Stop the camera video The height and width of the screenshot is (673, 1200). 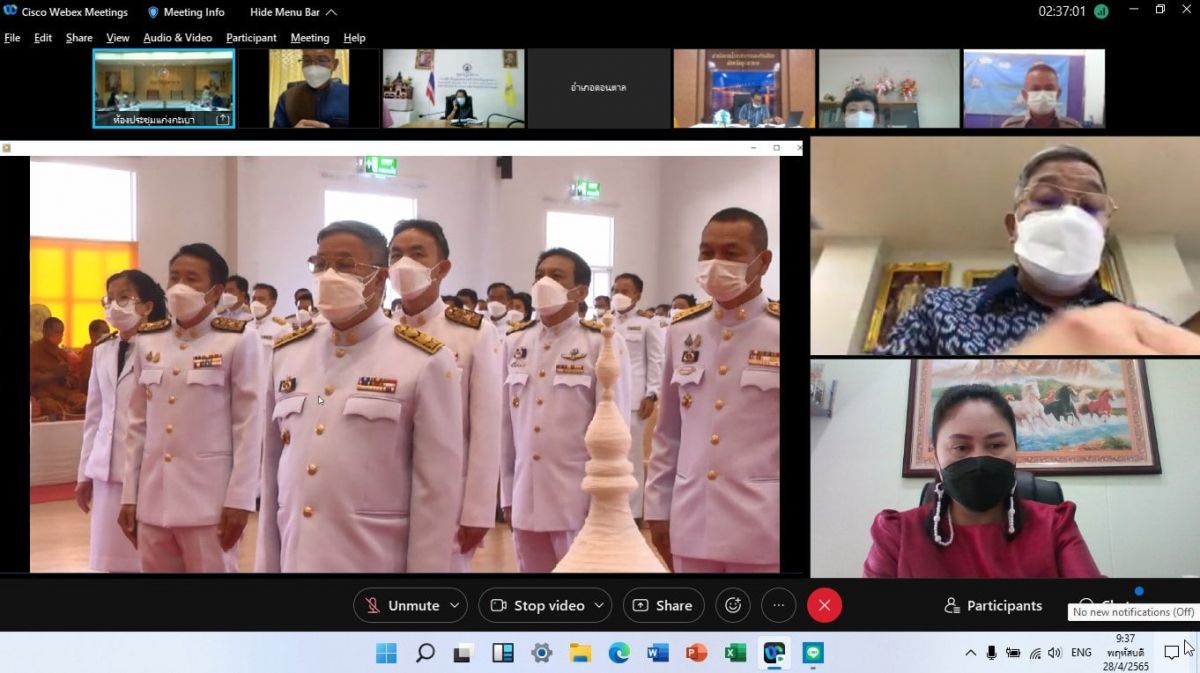537,605
